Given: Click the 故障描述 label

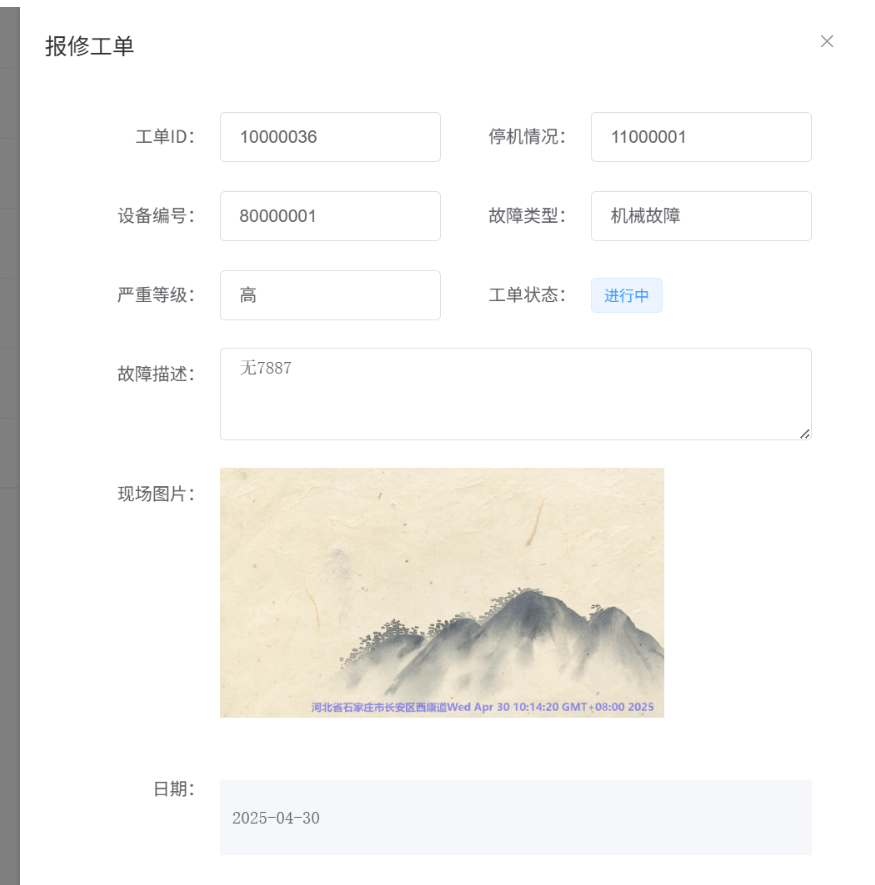Looking at the screenshot, I should pyautogui.click(x=156, y=374).
